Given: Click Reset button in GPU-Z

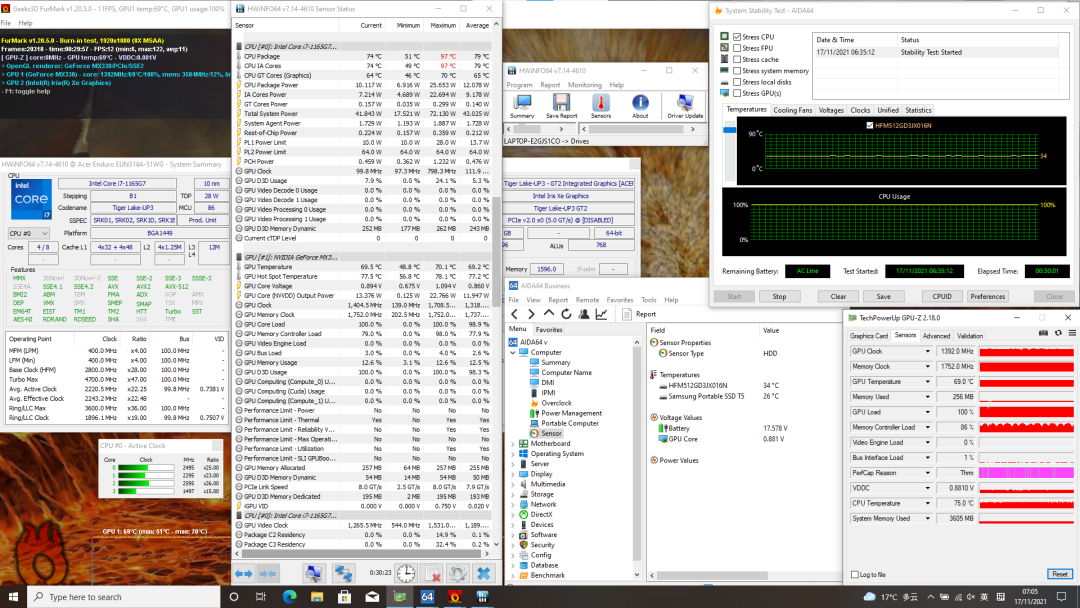Looking at the screenshot, I should coord(1059,574).
